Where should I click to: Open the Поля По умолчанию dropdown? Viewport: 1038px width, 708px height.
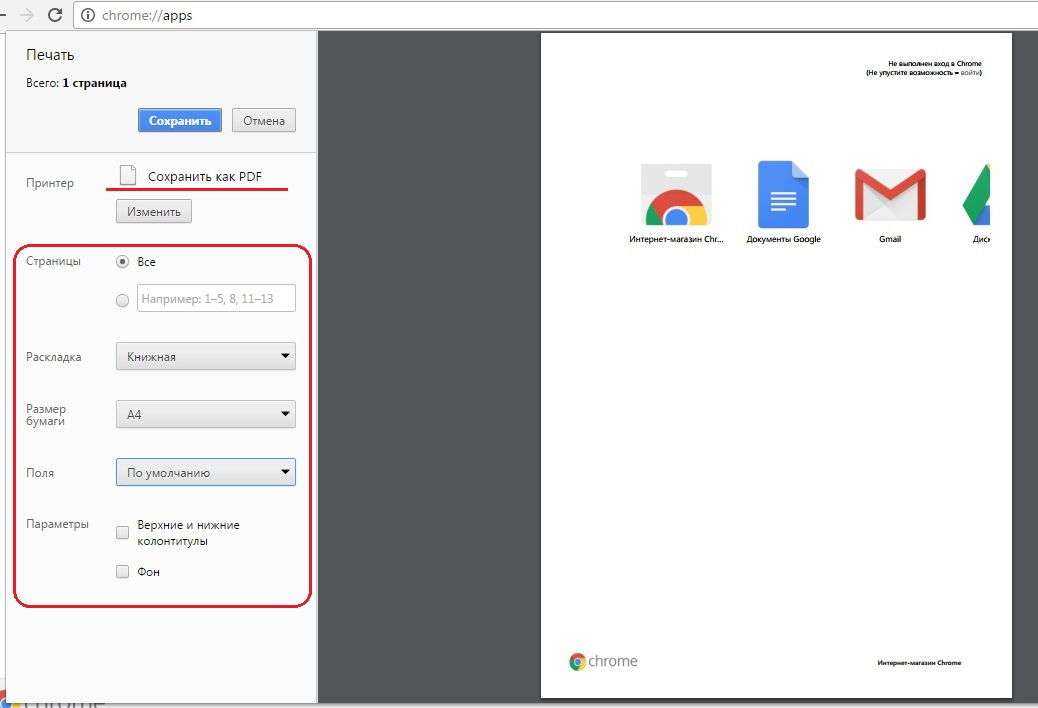(206, 472)
